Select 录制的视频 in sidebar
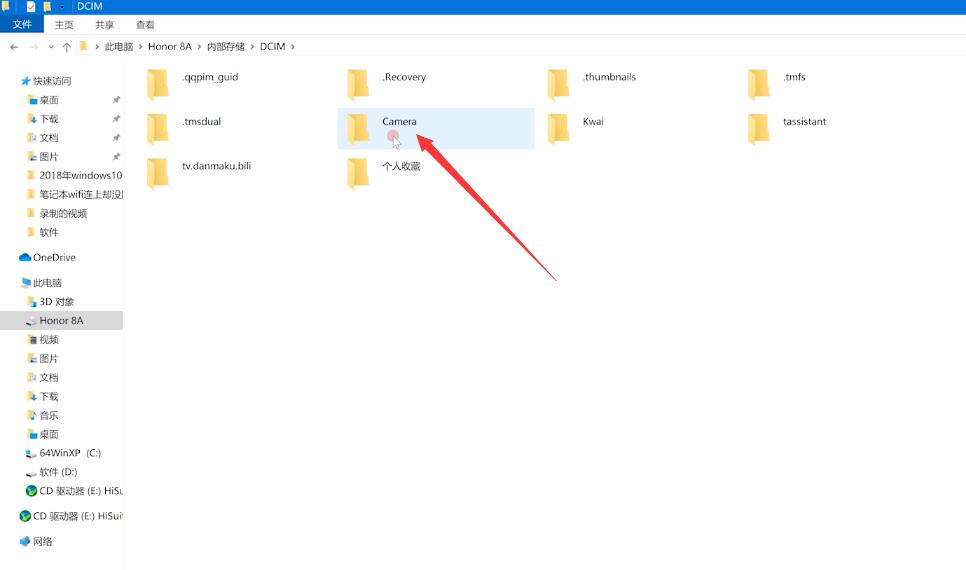This screenshot has width=966, height=570. coord(63,213)
